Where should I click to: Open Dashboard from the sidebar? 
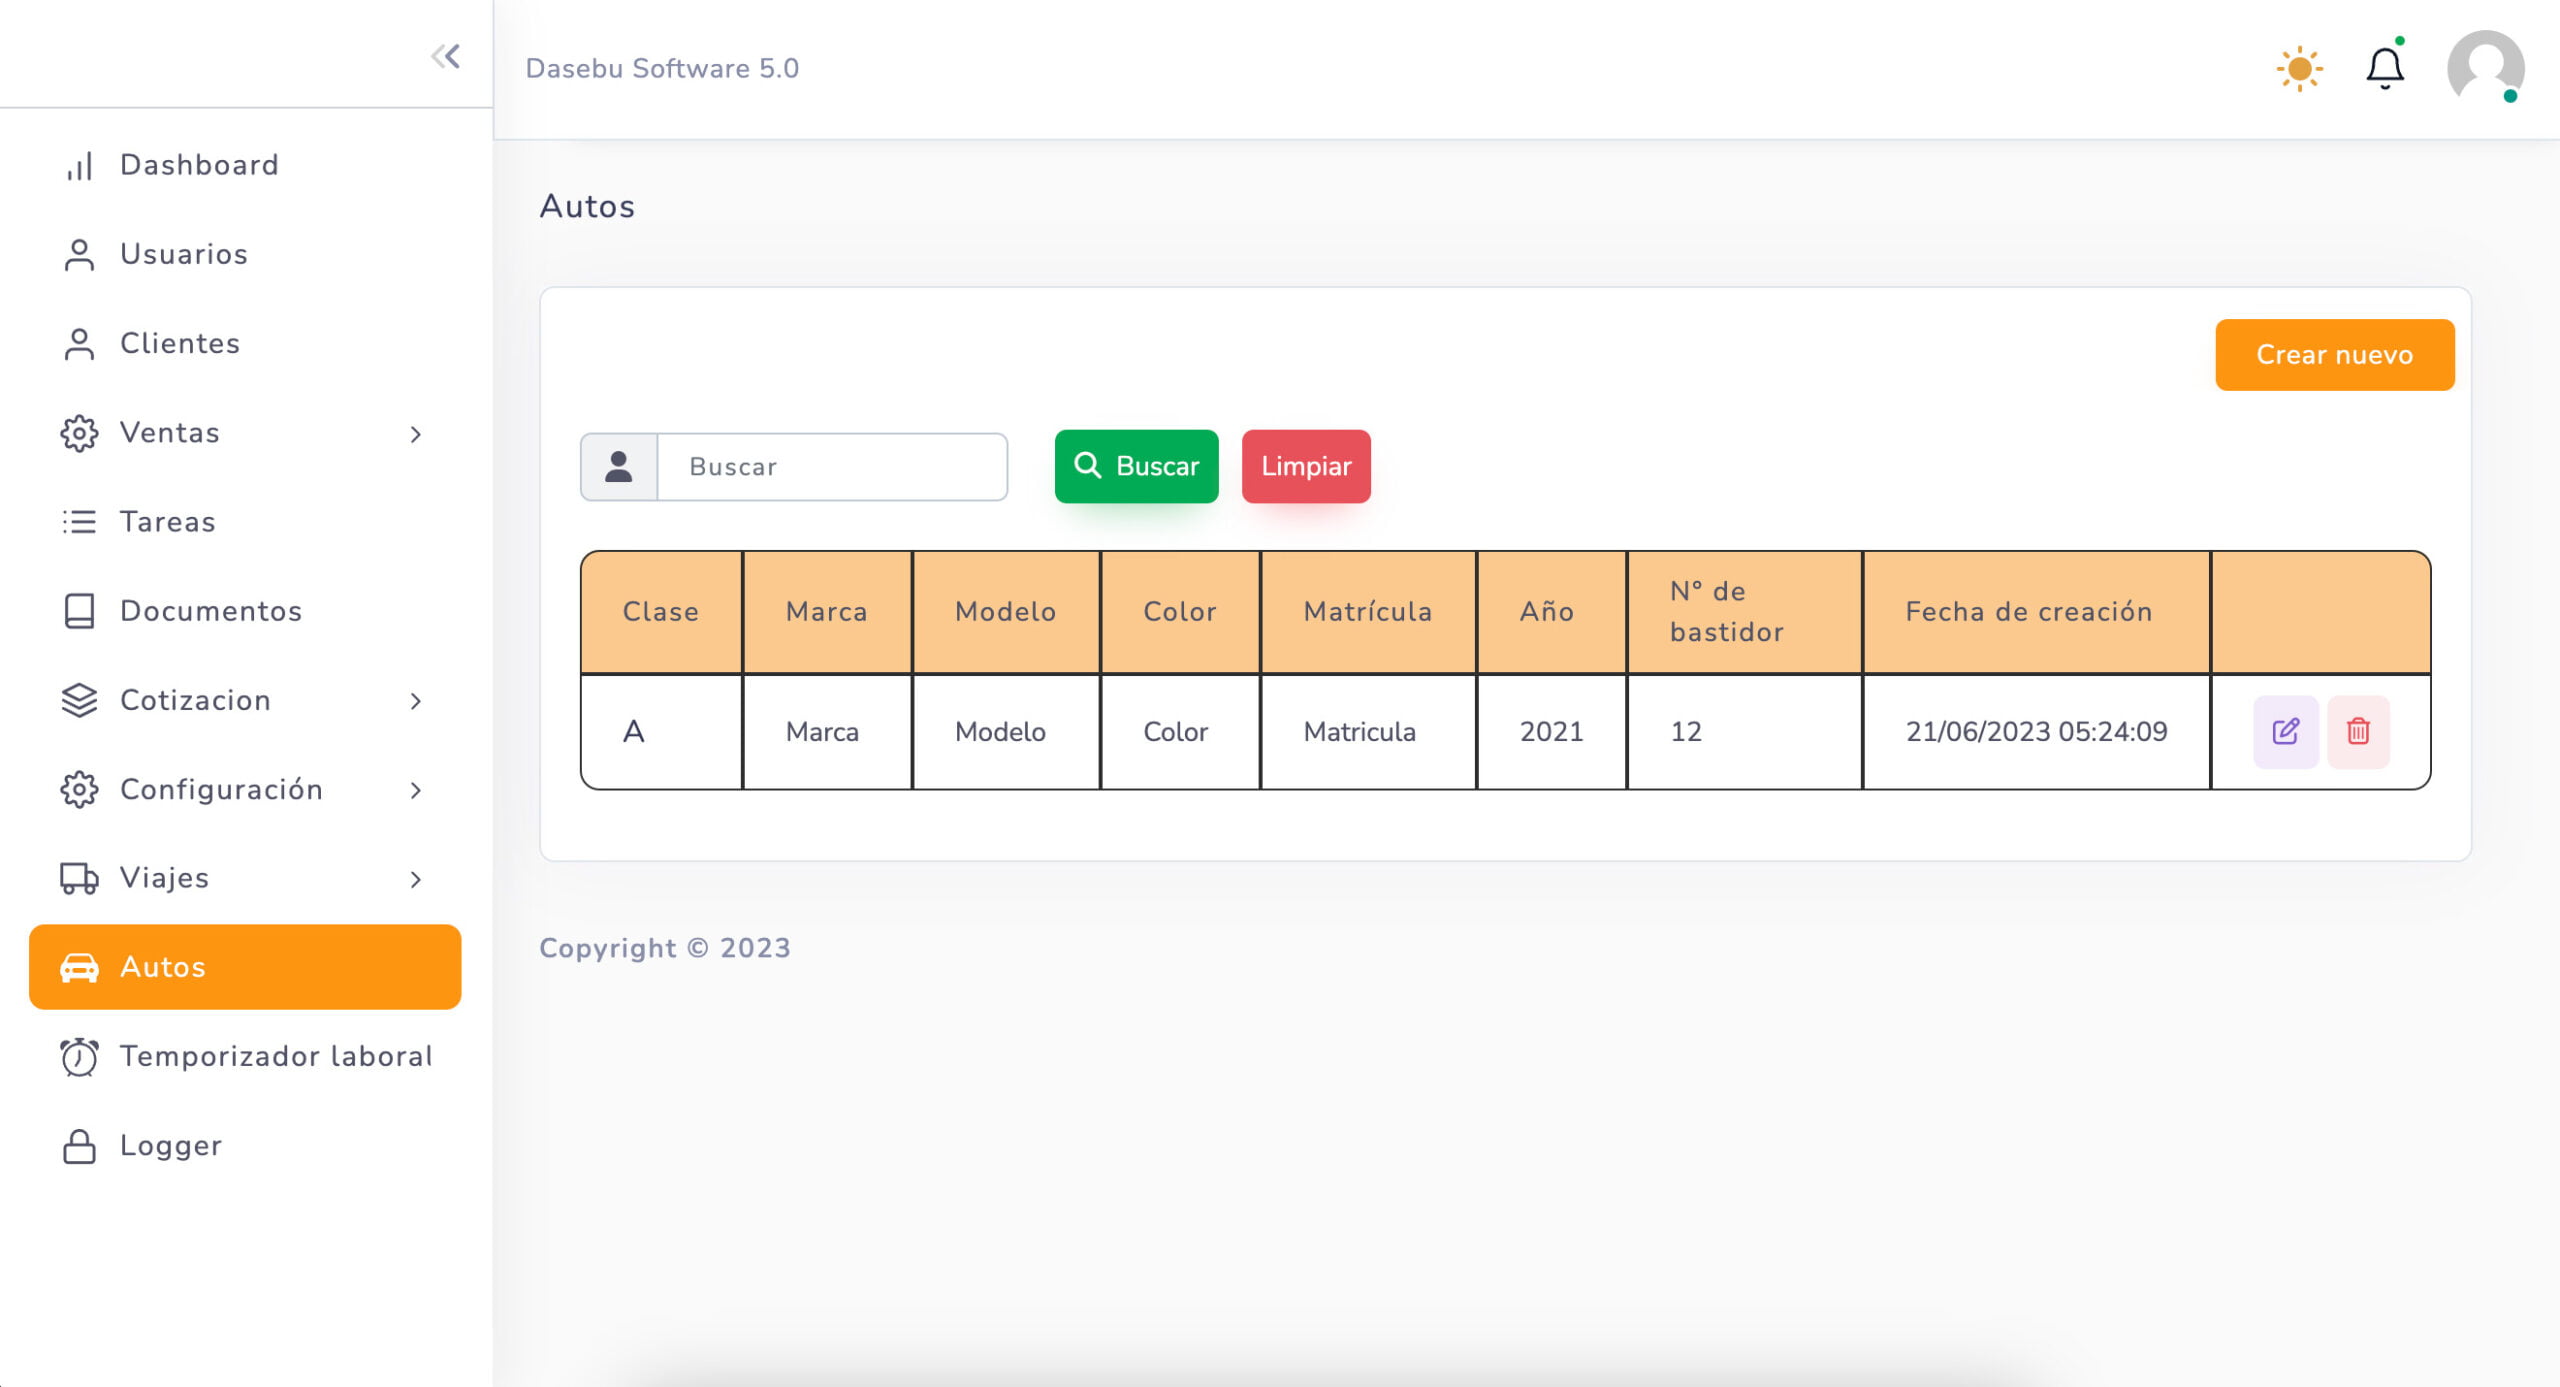(245, 165)
